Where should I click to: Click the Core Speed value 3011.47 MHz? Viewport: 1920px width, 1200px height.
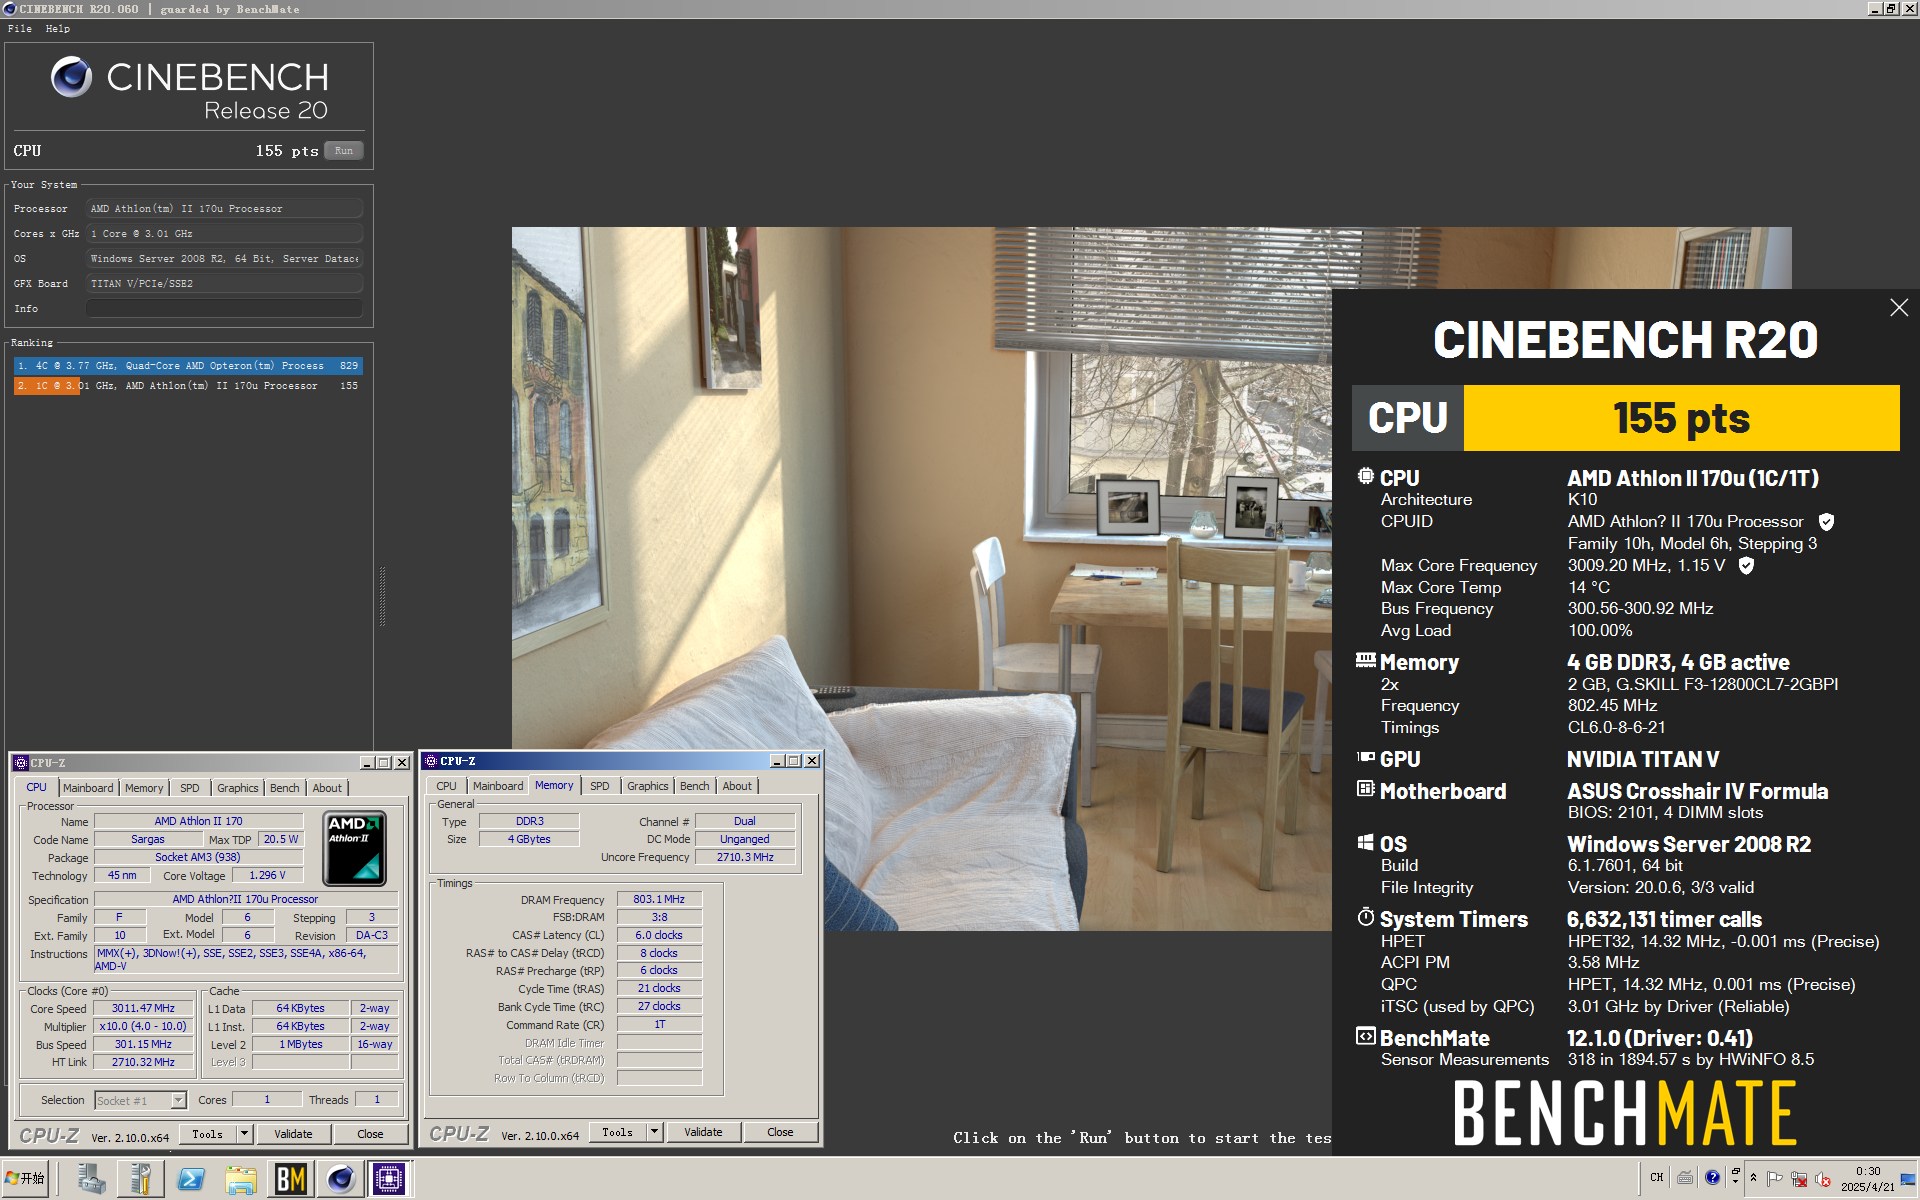pyautogui.click(x=143, y=1008)
